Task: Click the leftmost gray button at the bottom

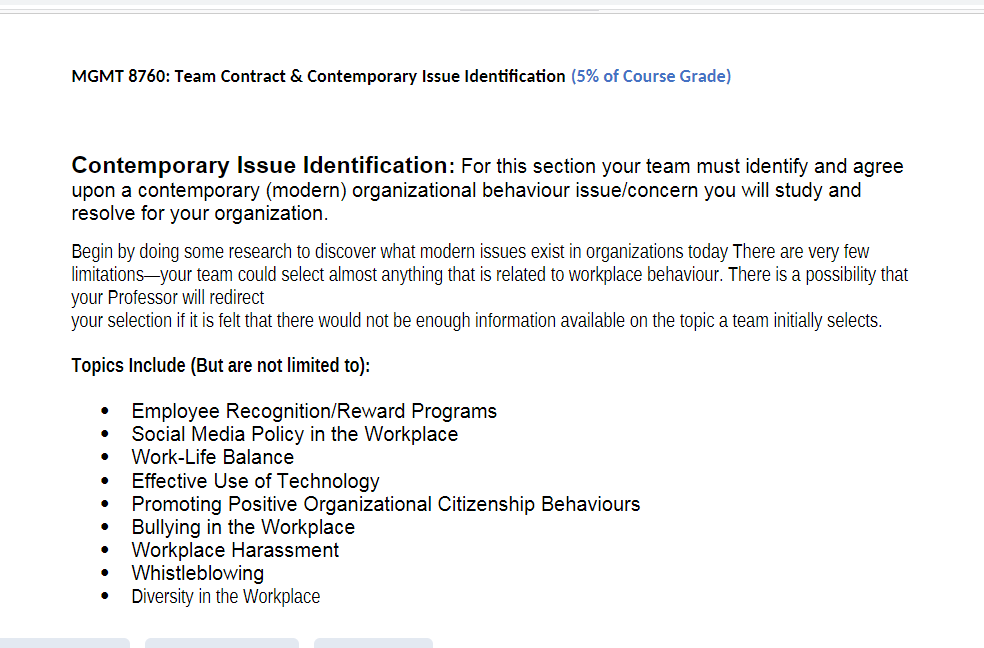Action: (x=64, y=643)
